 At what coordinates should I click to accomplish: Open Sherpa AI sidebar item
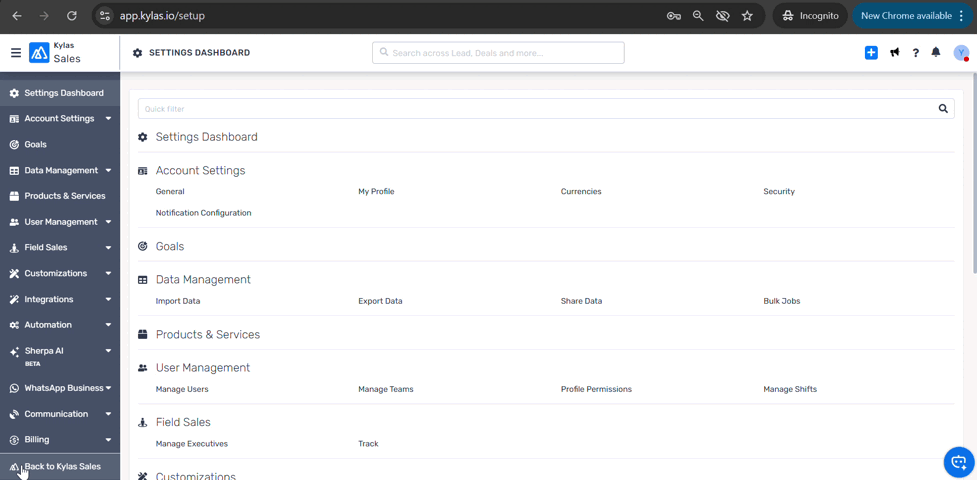point(60,355)
